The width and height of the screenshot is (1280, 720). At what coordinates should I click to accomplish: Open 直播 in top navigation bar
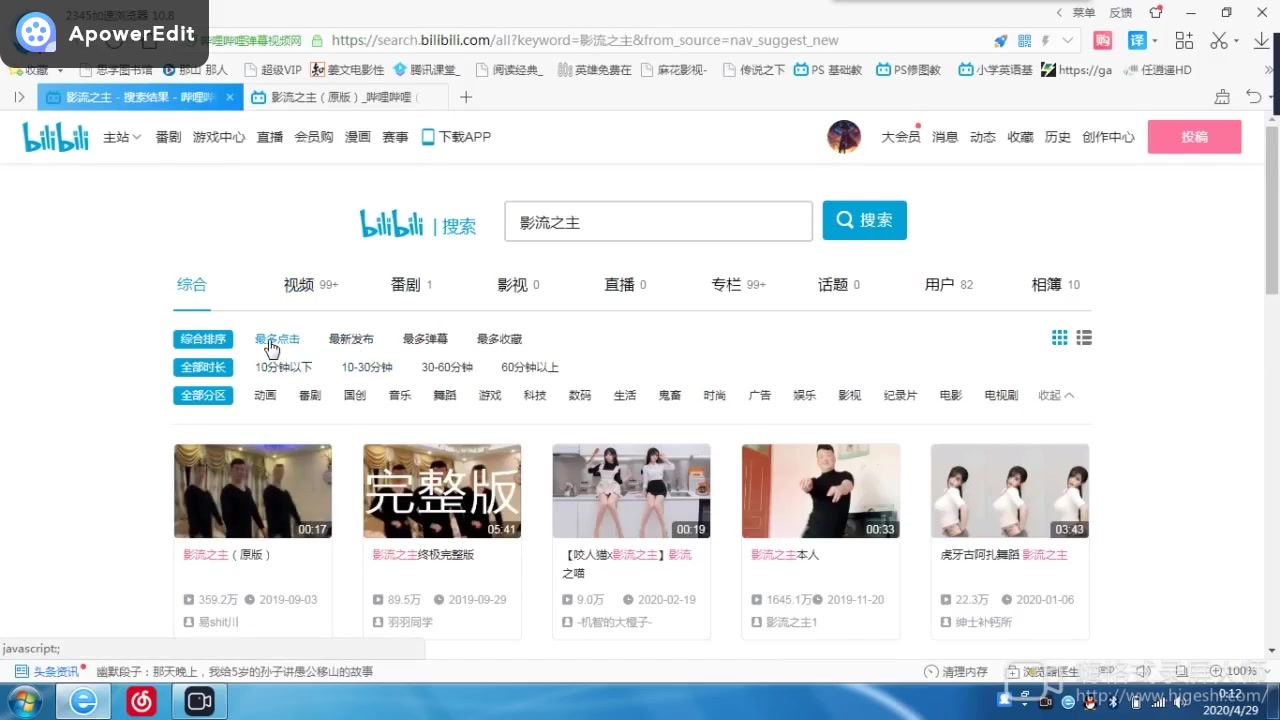tap(270, 137)
